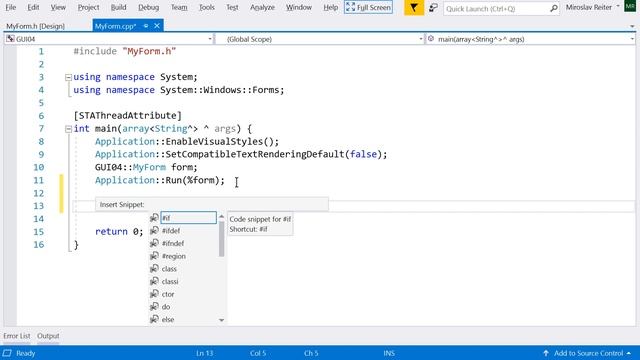Click the Ready status icon
This screenshot has width=640, height=360.
(x=7, y=353)
